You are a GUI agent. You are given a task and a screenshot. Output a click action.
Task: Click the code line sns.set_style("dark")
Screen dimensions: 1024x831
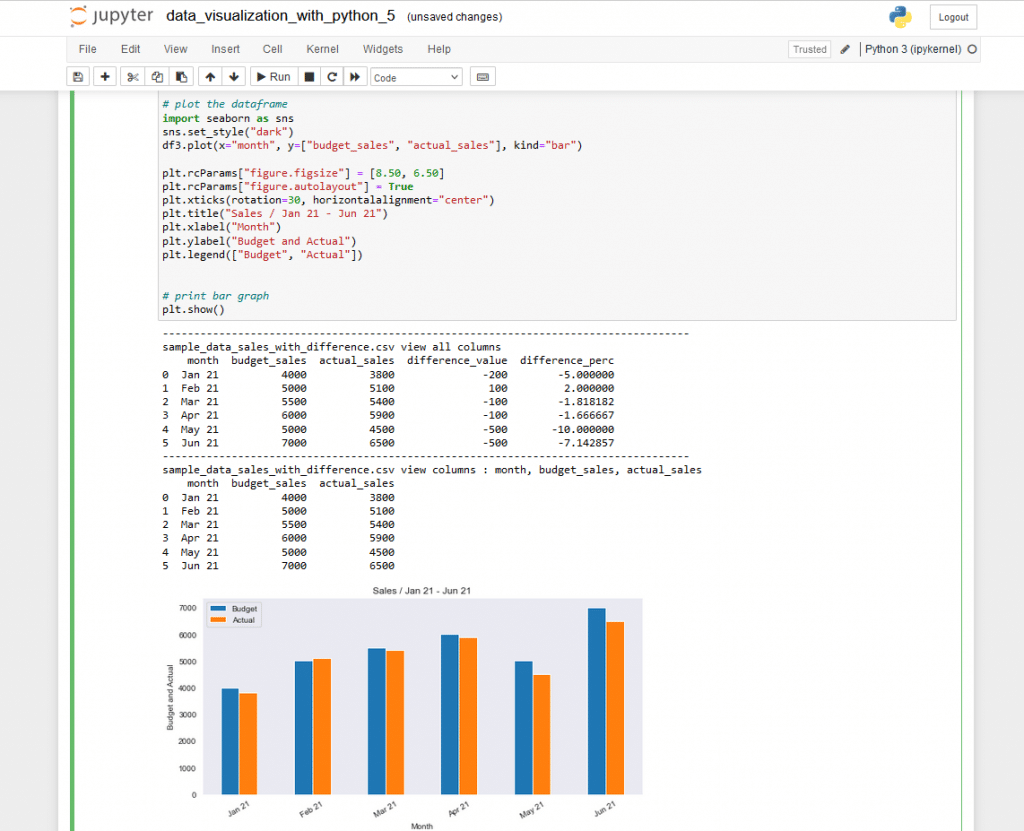(228, 132)
